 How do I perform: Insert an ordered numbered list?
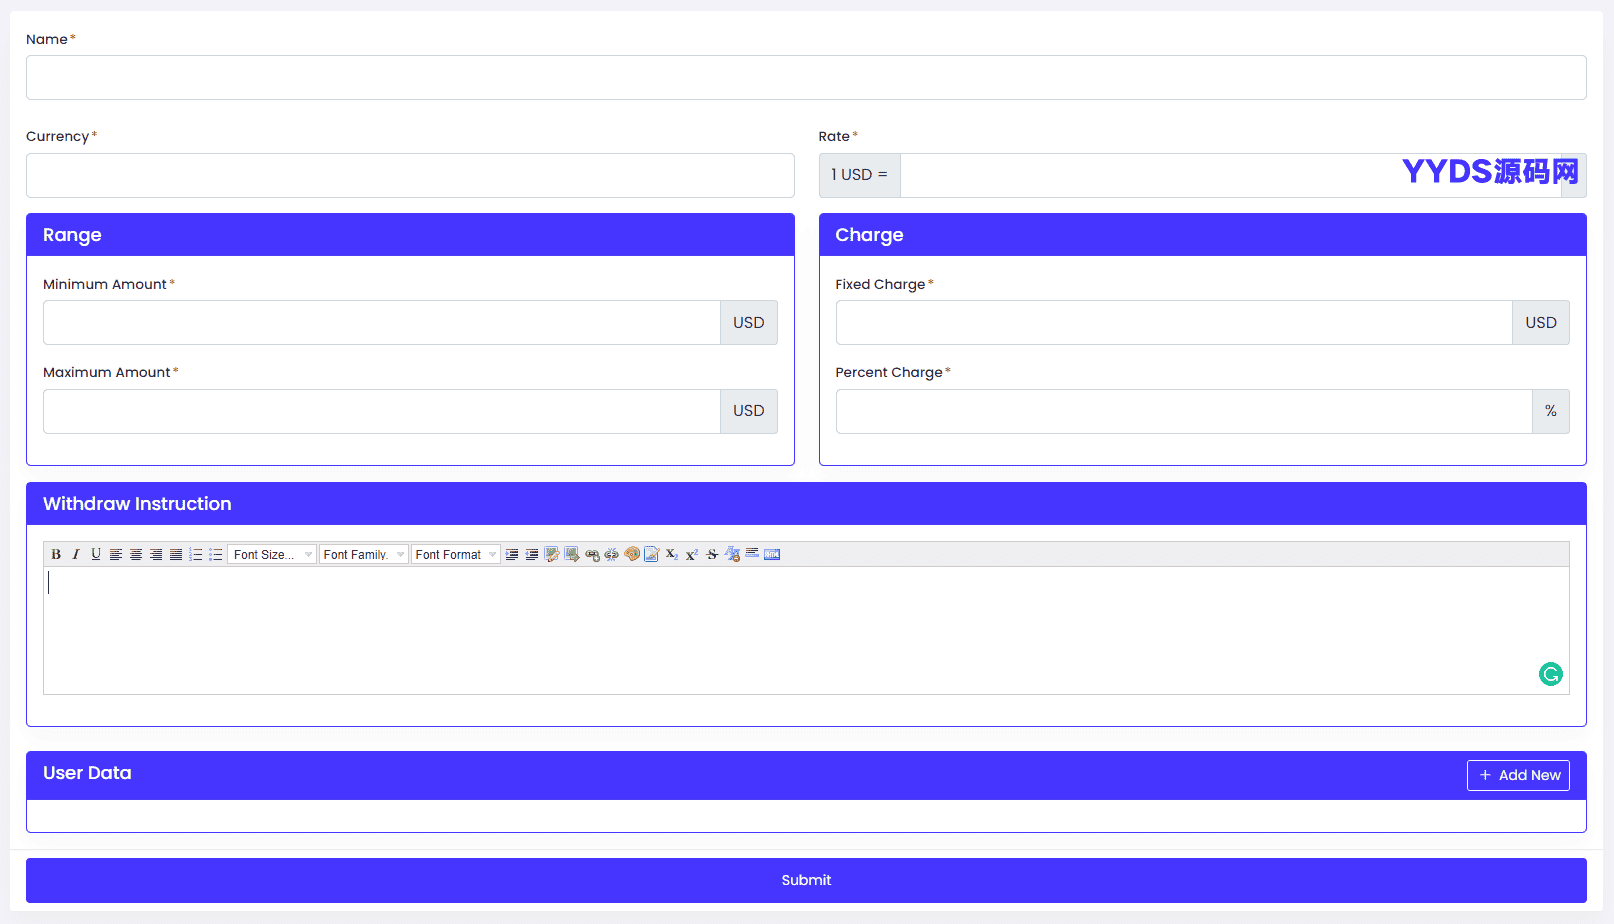196,554
